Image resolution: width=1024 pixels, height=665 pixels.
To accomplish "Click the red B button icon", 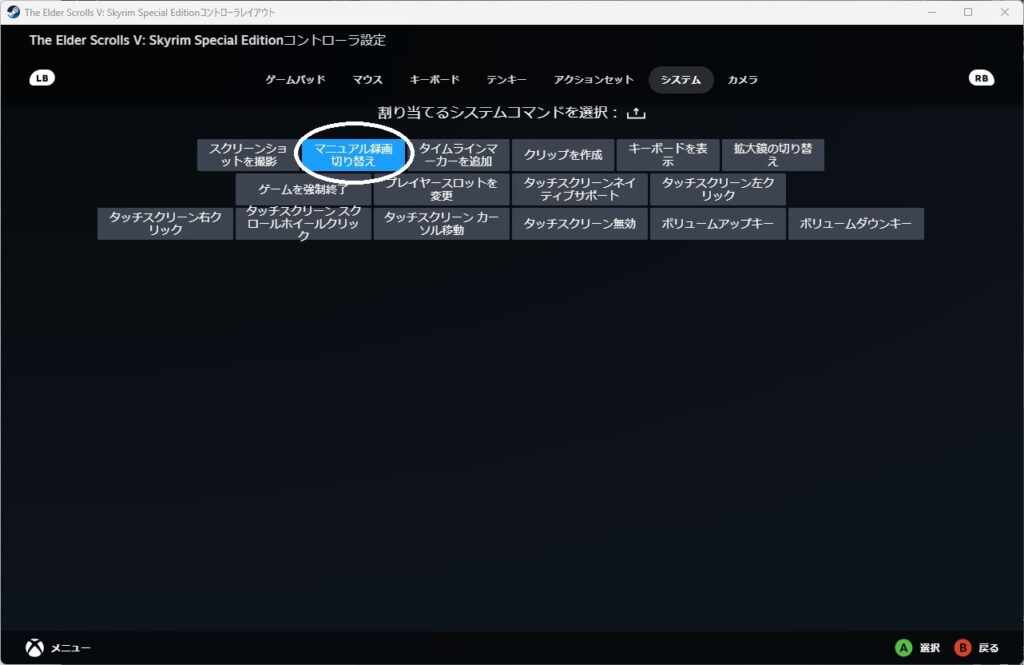I will tap(962, 647).
